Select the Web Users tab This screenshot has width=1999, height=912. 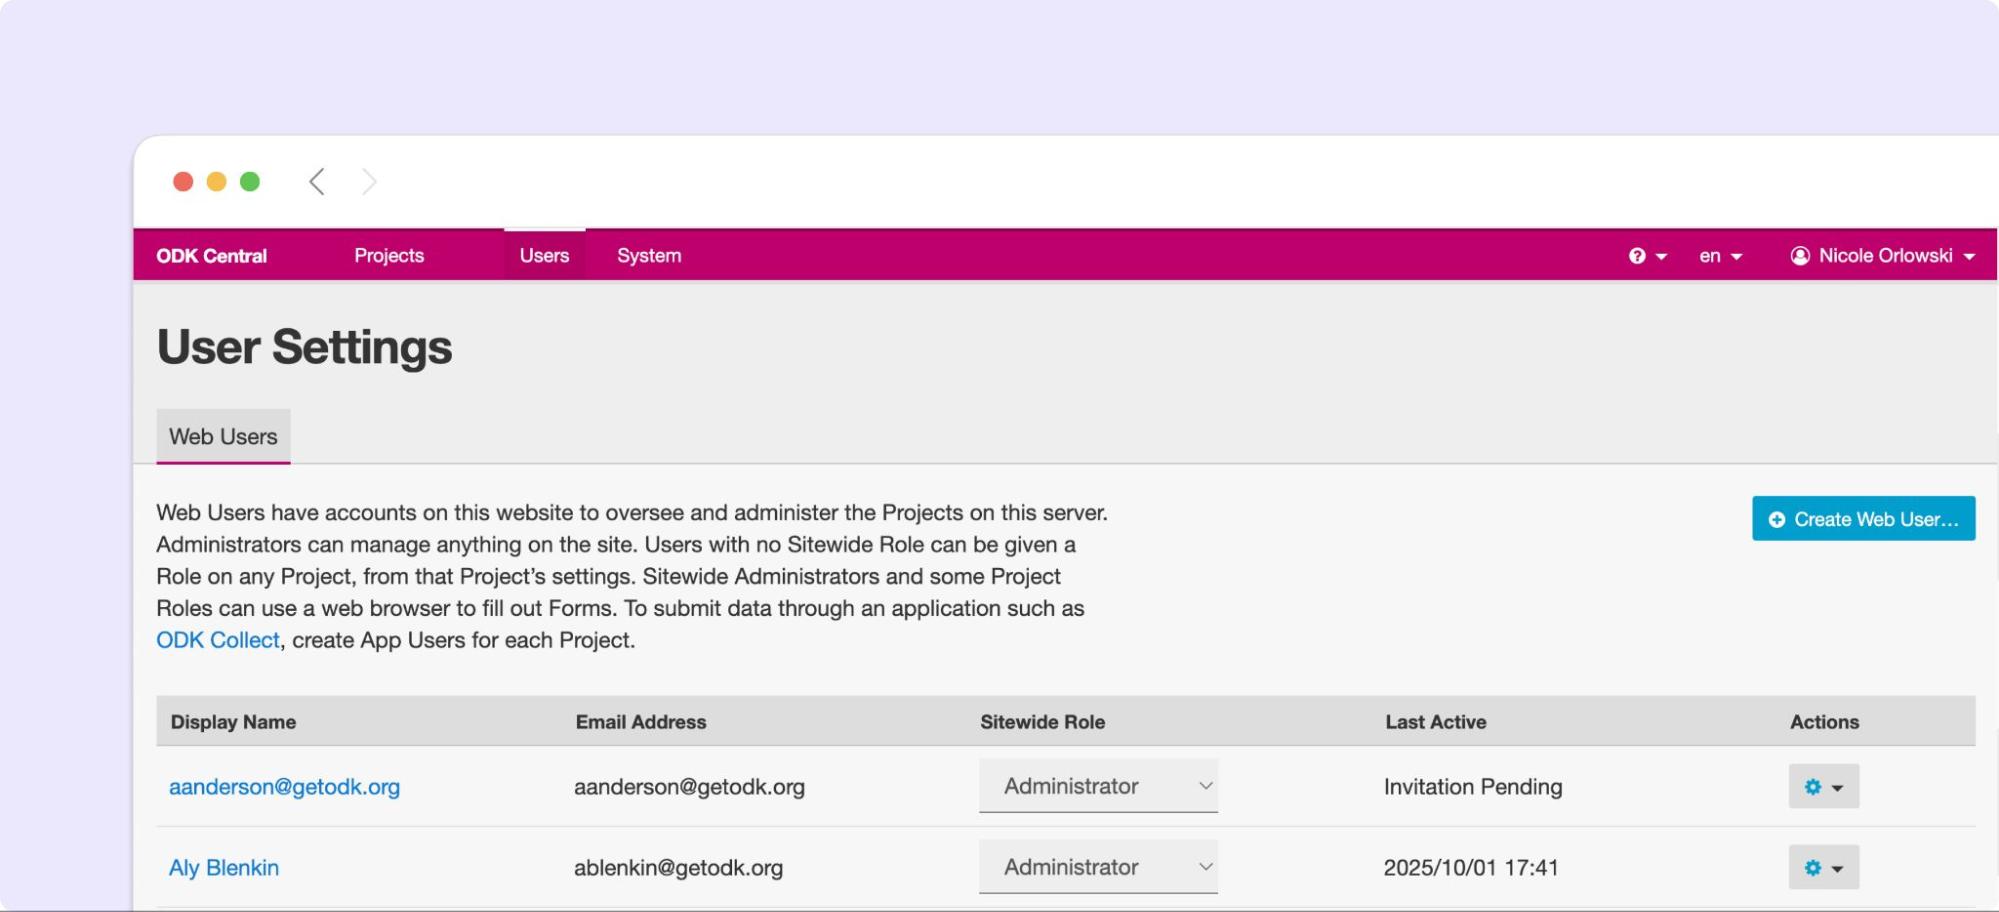[223, 436]
